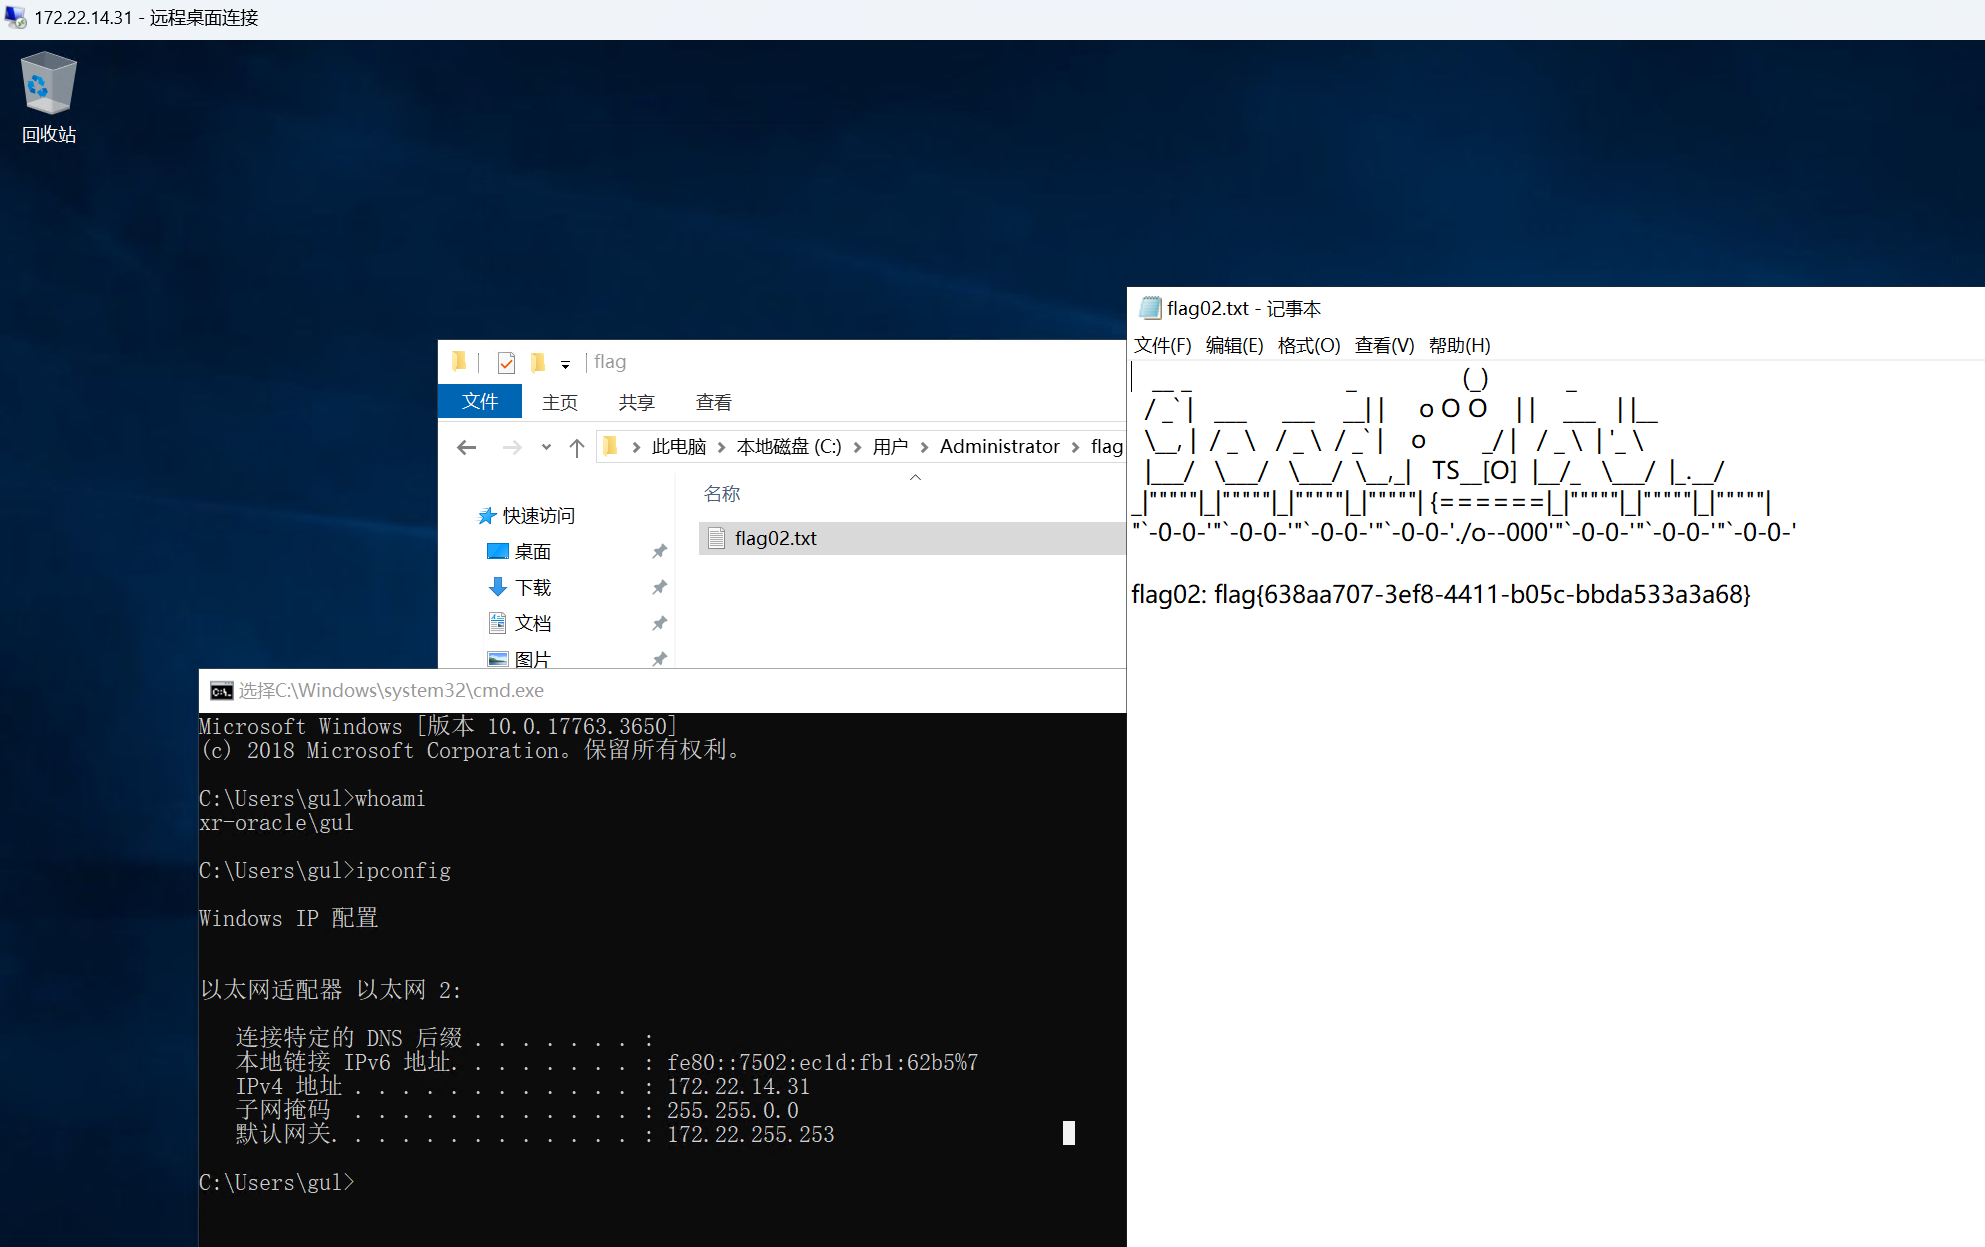Viewport: 1985px width, 1247px height.
Task: Click the Explorer back arrow button
Action: coord(466,447)
